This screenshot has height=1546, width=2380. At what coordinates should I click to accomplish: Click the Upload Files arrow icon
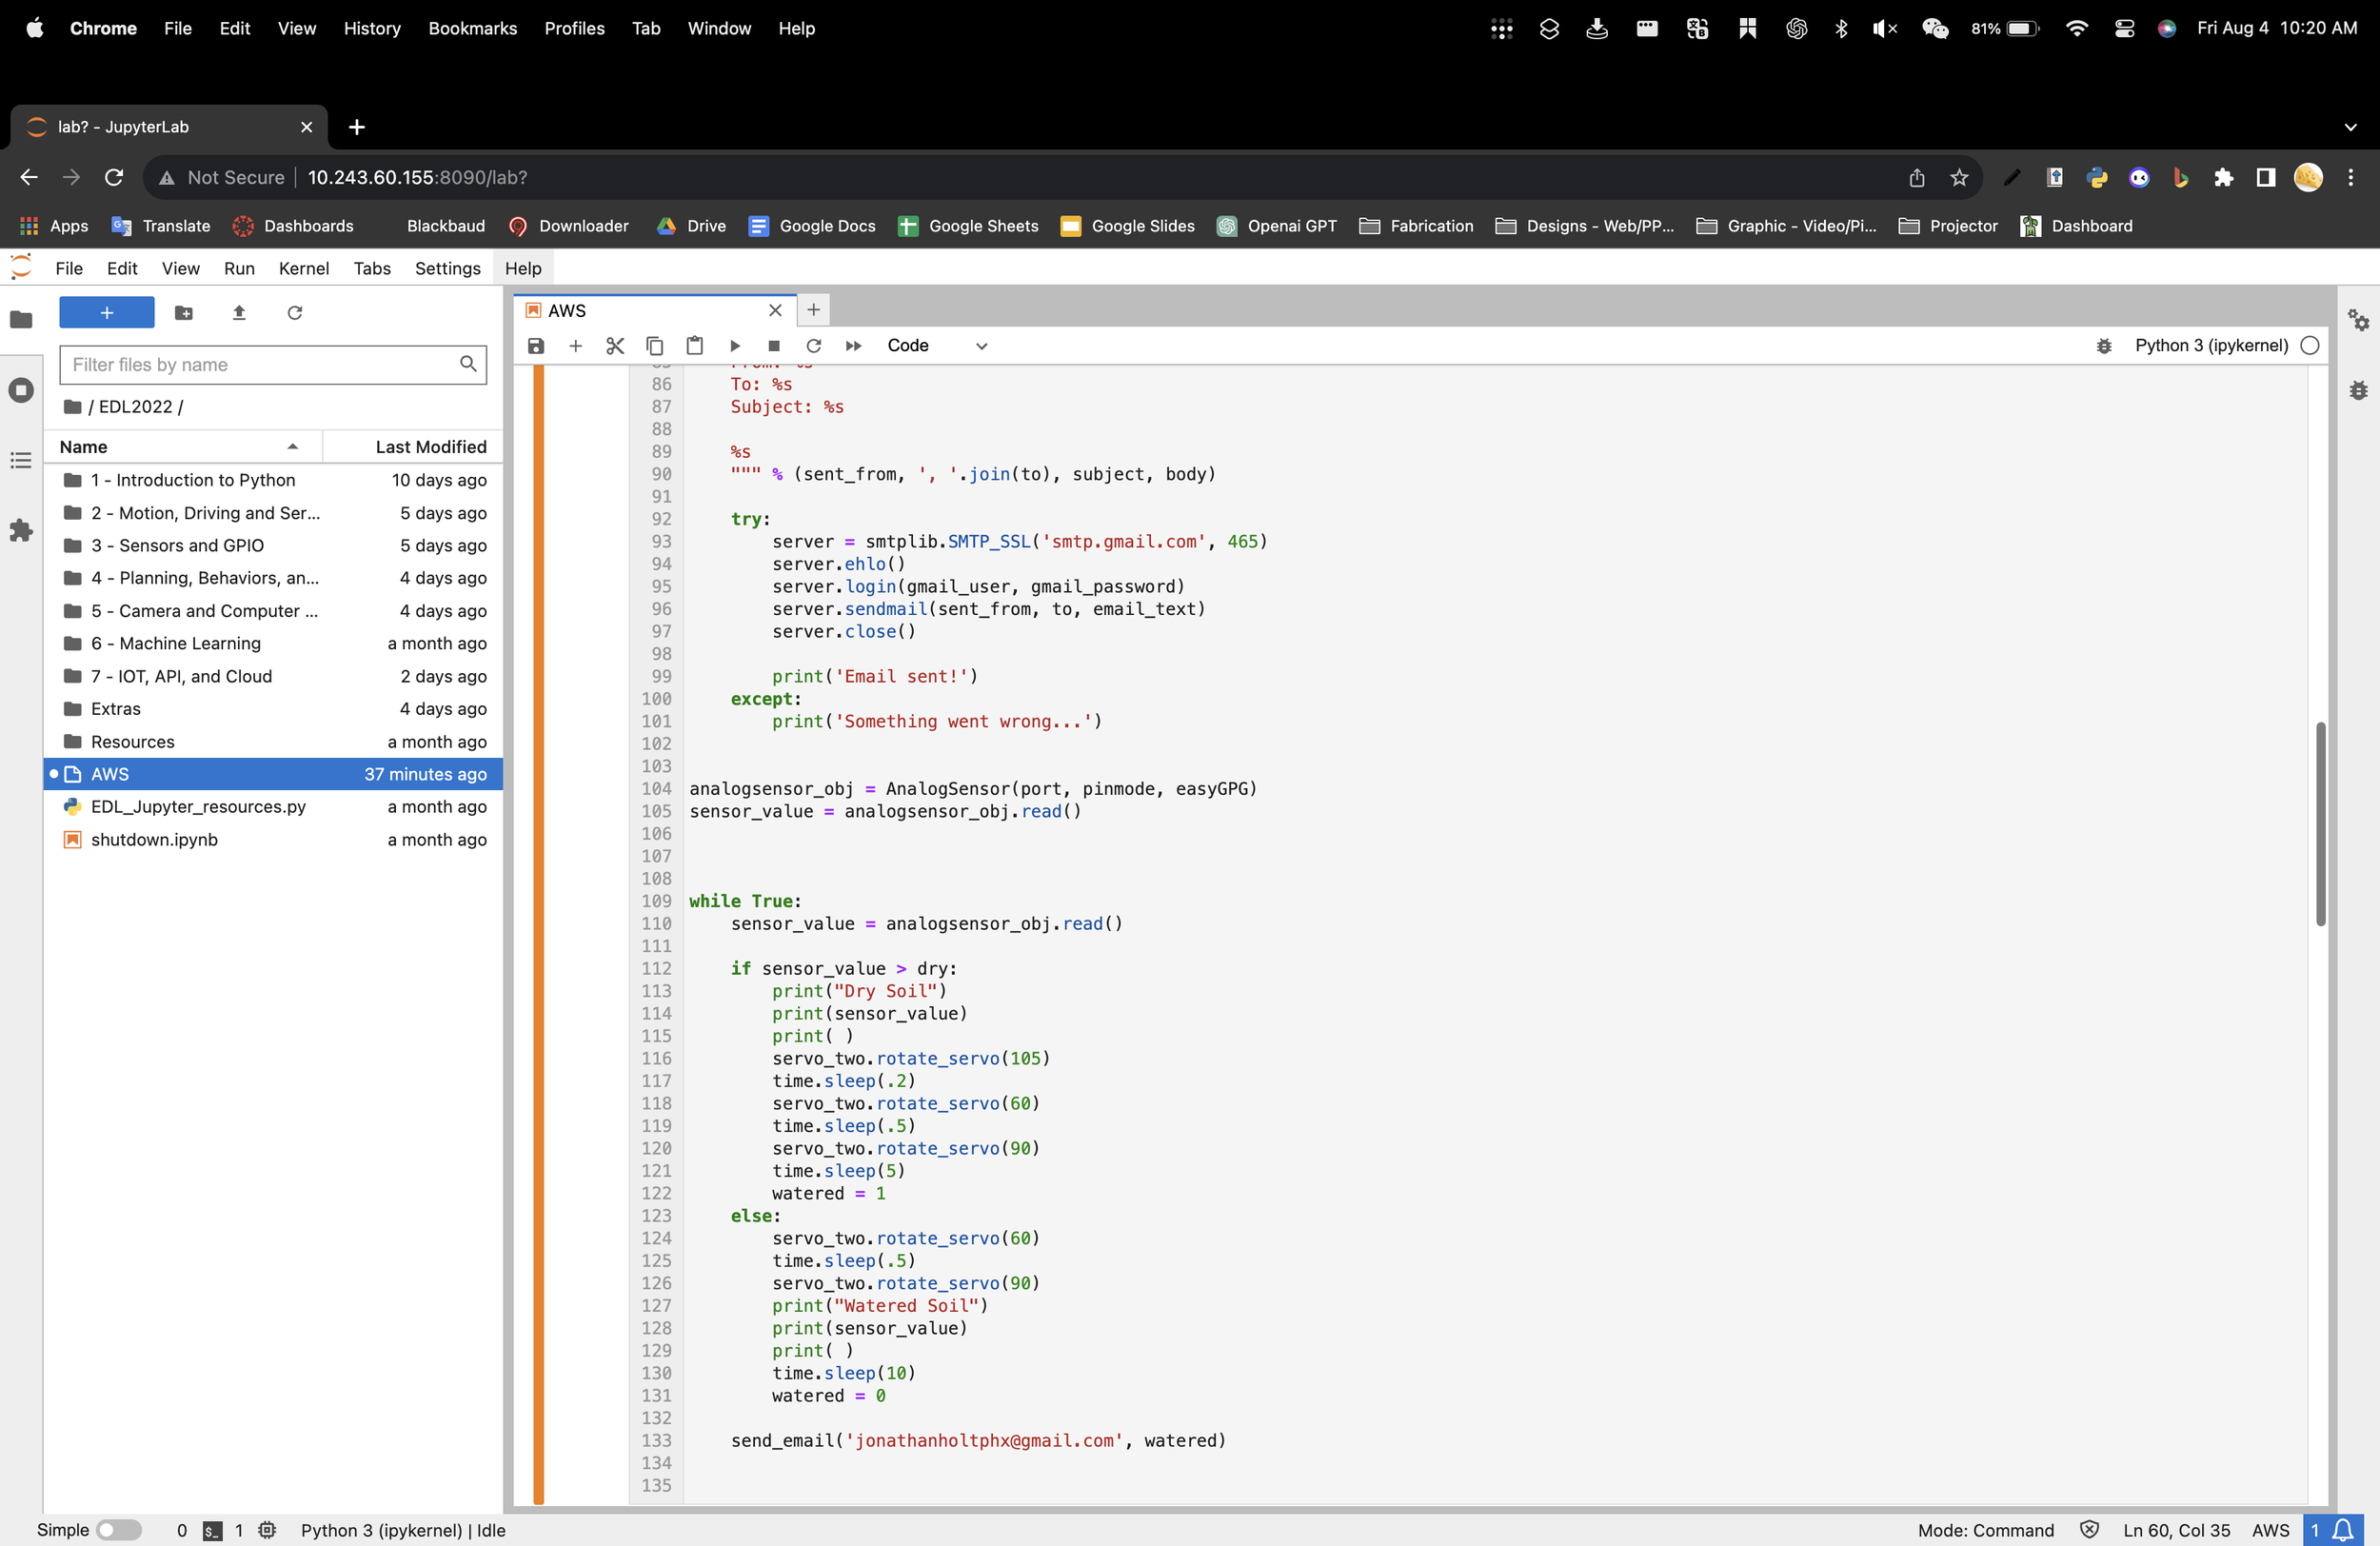point(239,313)
